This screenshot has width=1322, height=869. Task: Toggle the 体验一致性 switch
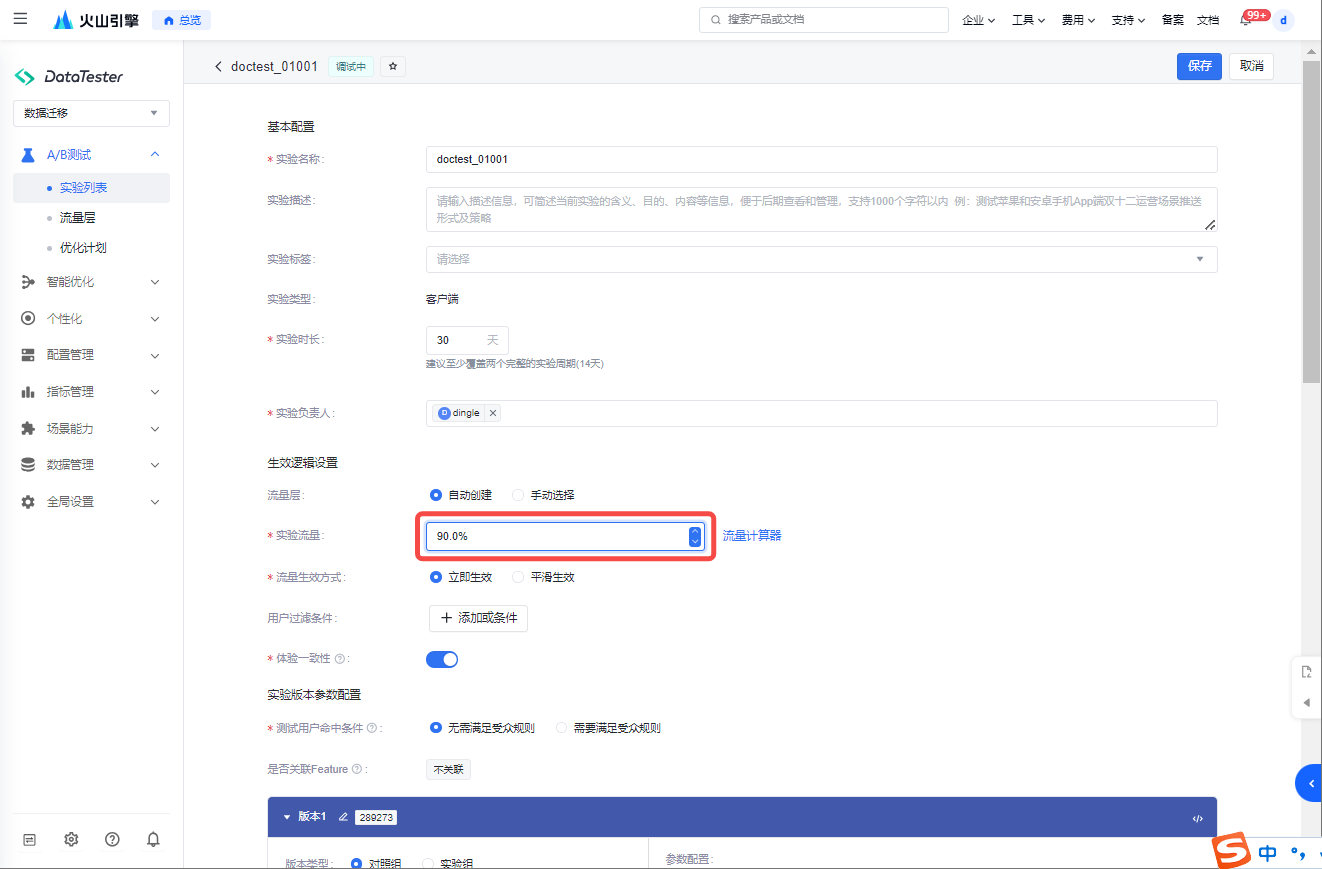(x=442, y=659)
